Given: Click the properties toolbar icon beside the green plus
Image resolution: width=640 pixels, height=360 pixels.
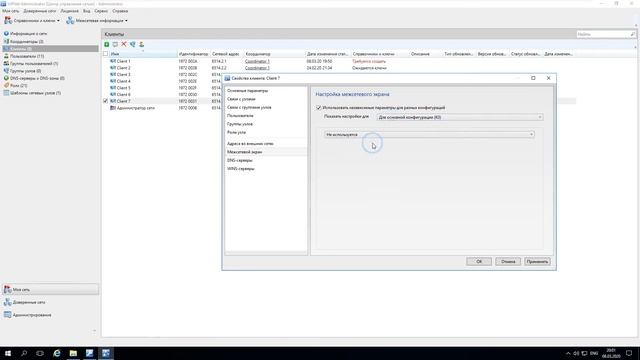Looking at the screenshot, I should (115, 44).
